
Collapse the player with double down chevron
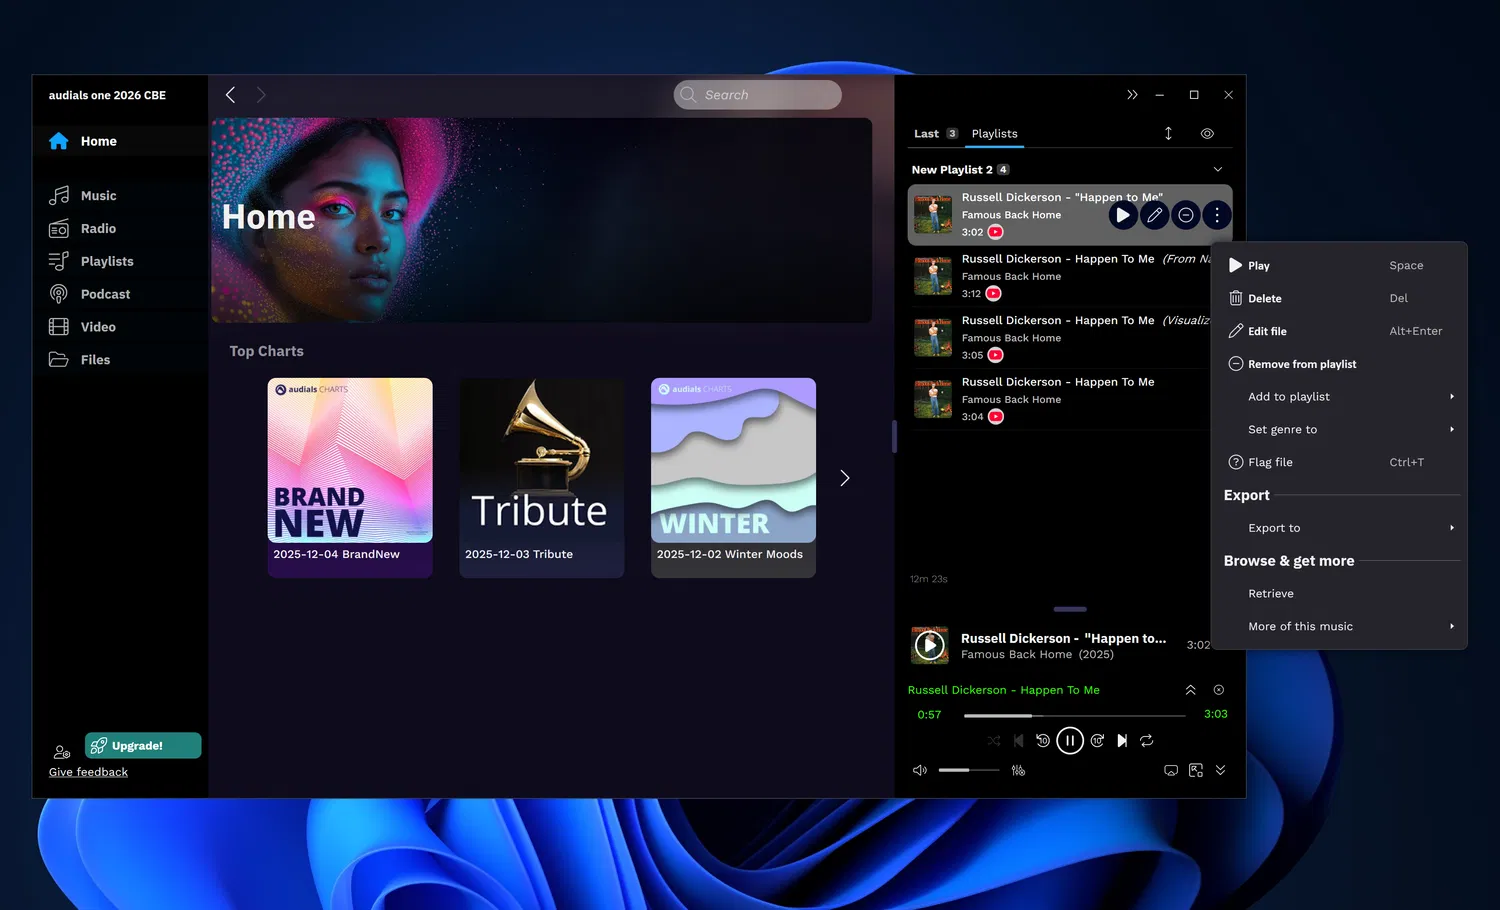pos(1220,771)
